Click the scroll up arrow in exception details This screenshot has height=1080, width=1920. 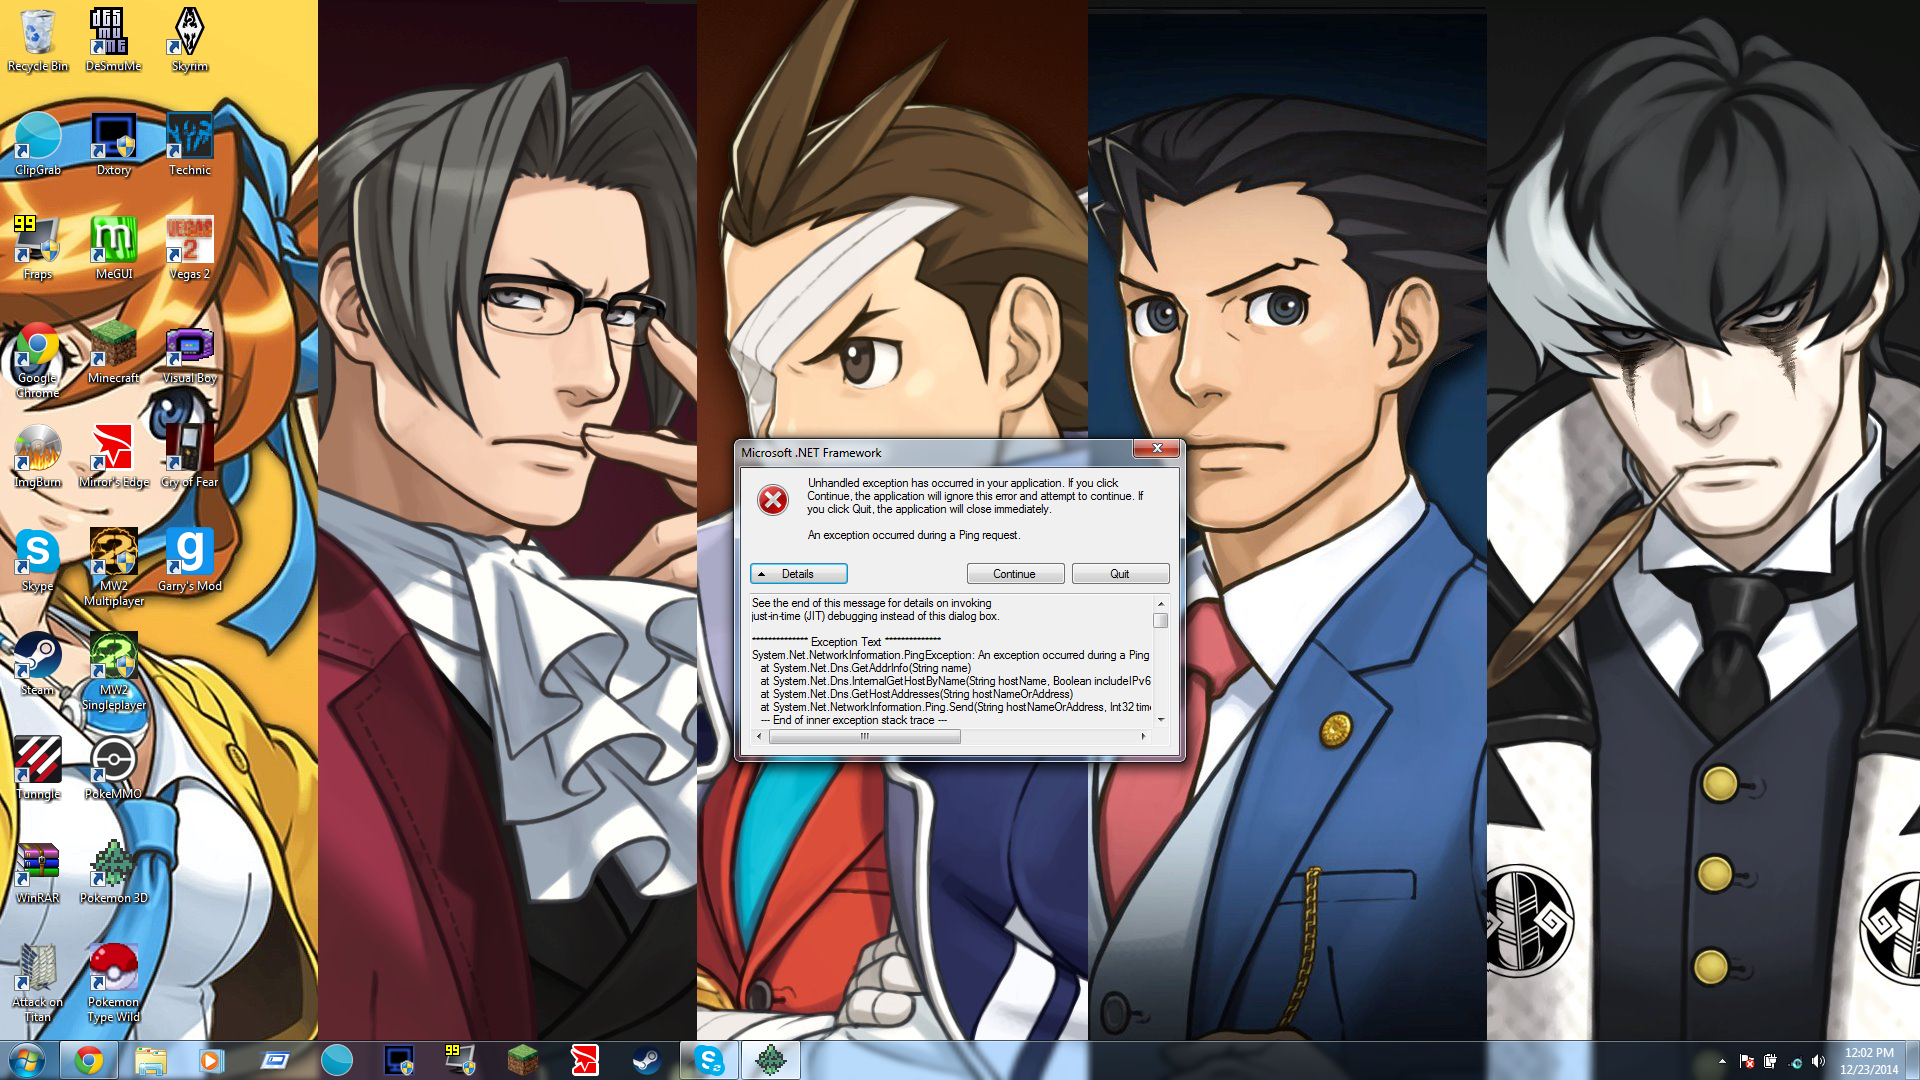coord(1161,604)
